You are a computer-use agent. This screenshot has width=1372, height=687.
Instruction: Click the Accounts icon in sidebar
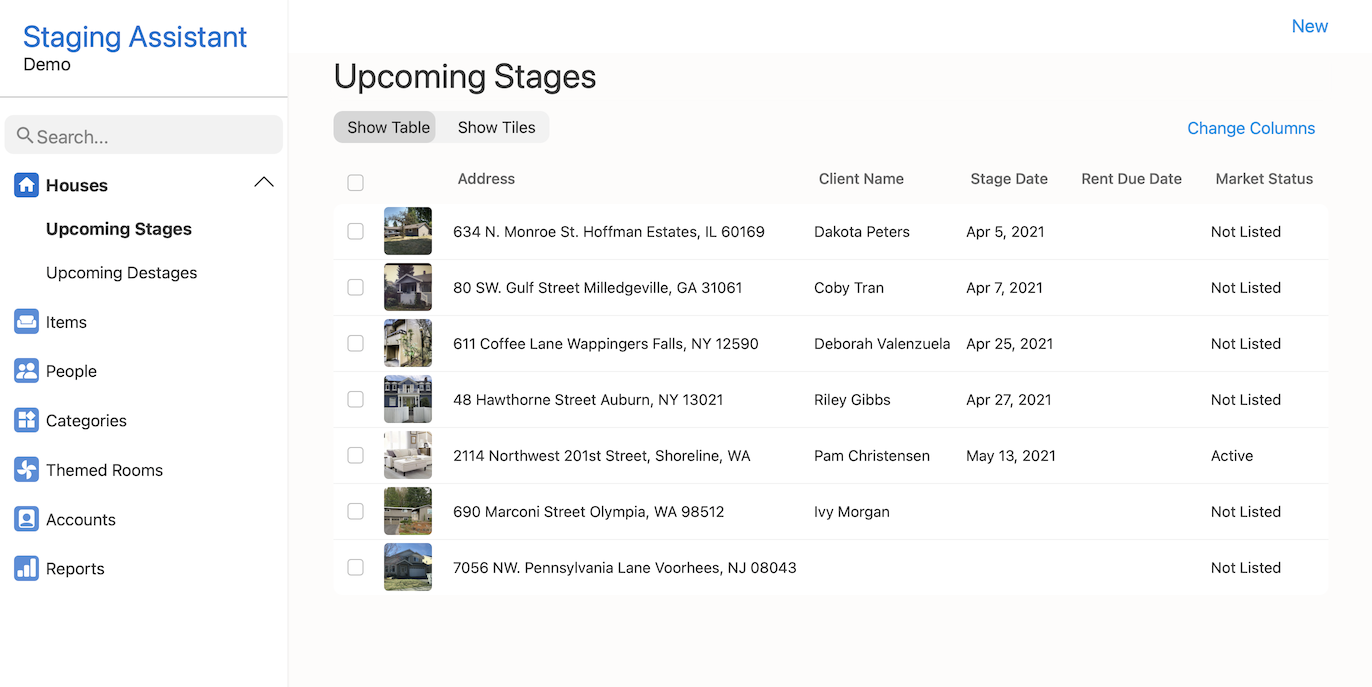(x=26, y=519)
